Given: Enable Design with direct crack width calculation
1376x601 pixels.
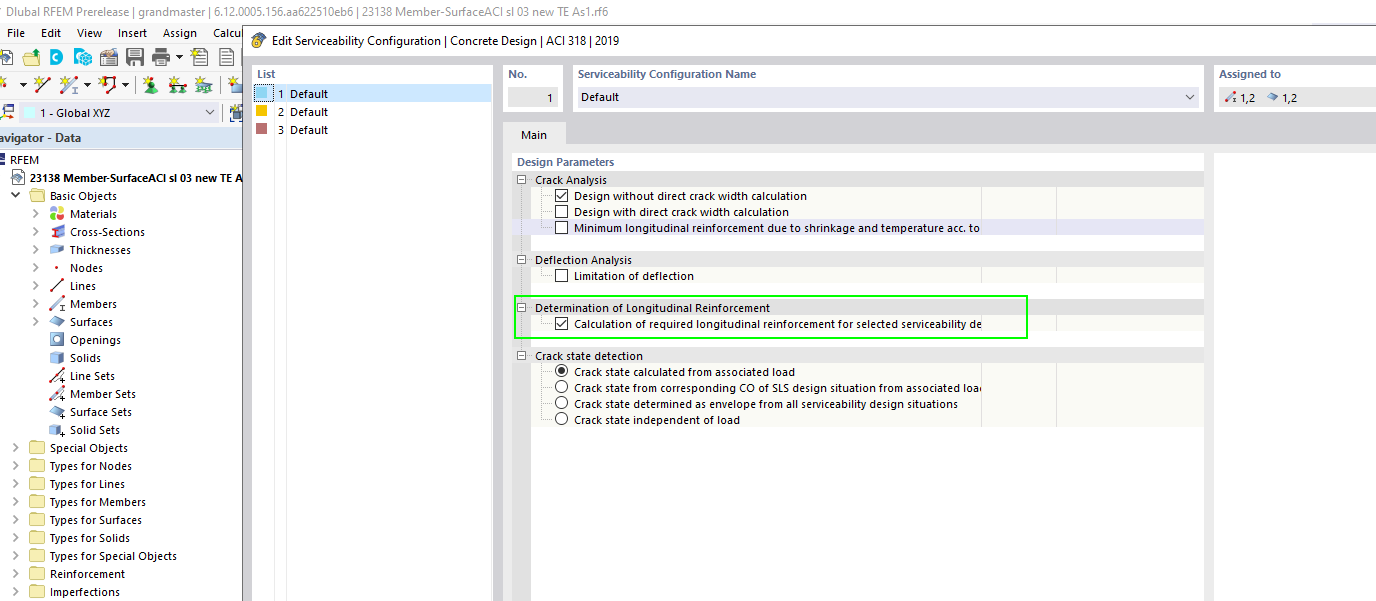Looking at the screenshot, I should (561, 212).
